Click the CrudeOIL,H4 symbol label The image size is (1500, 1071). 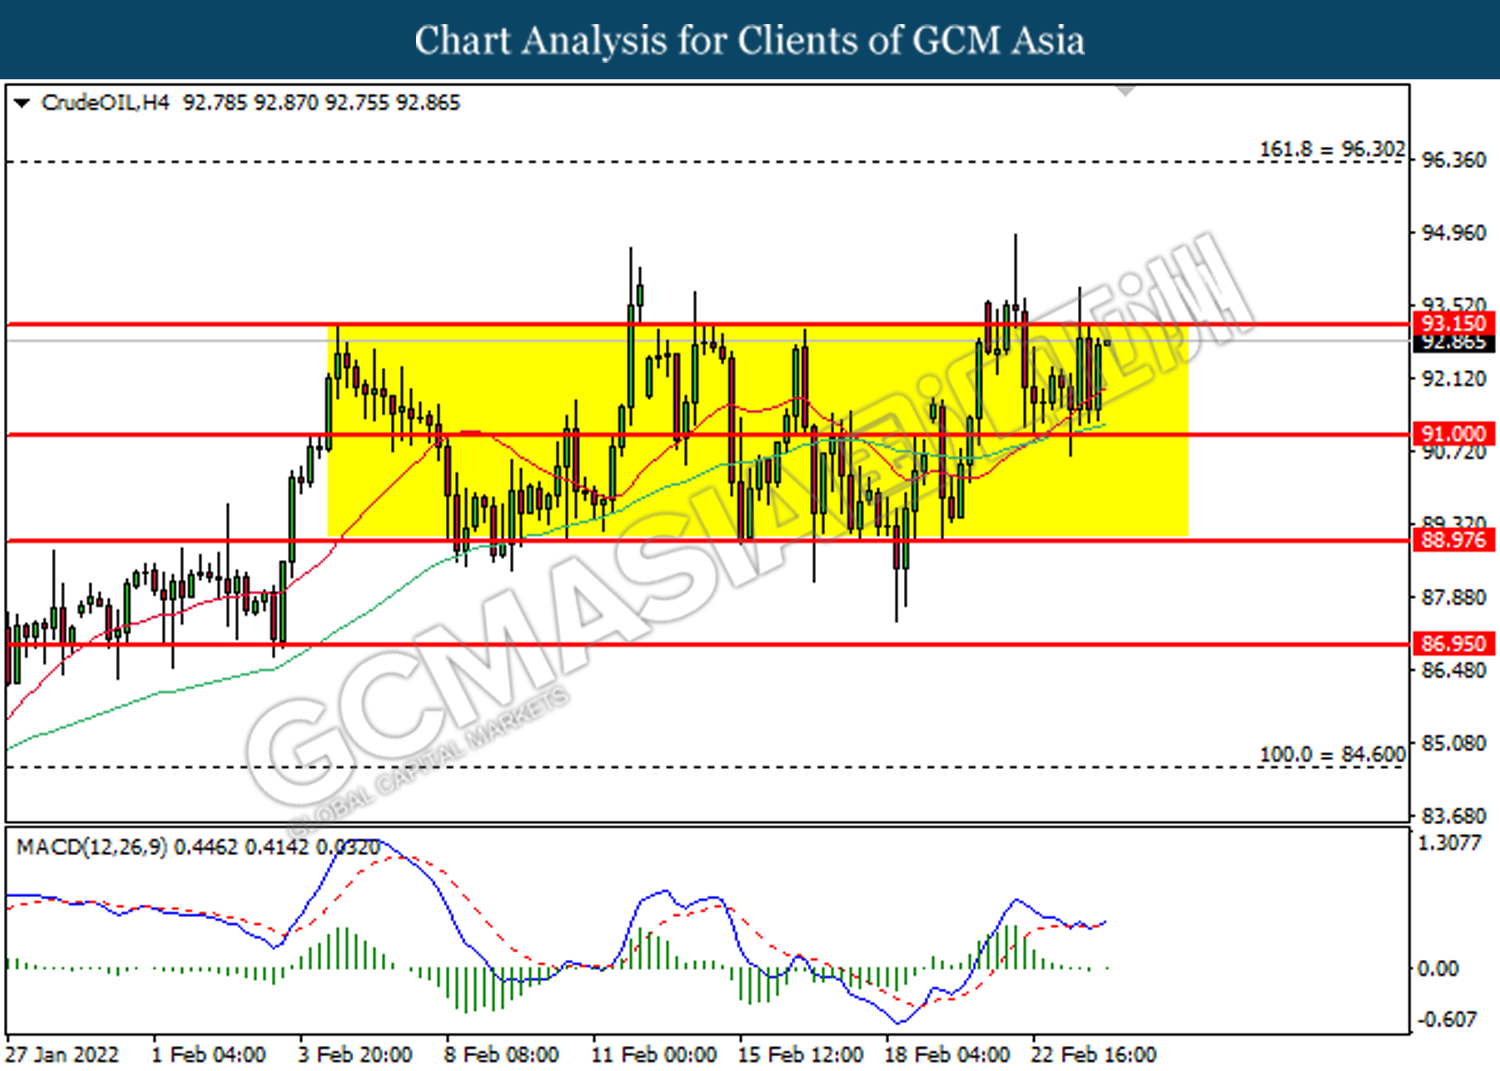[x=105, y=102]
